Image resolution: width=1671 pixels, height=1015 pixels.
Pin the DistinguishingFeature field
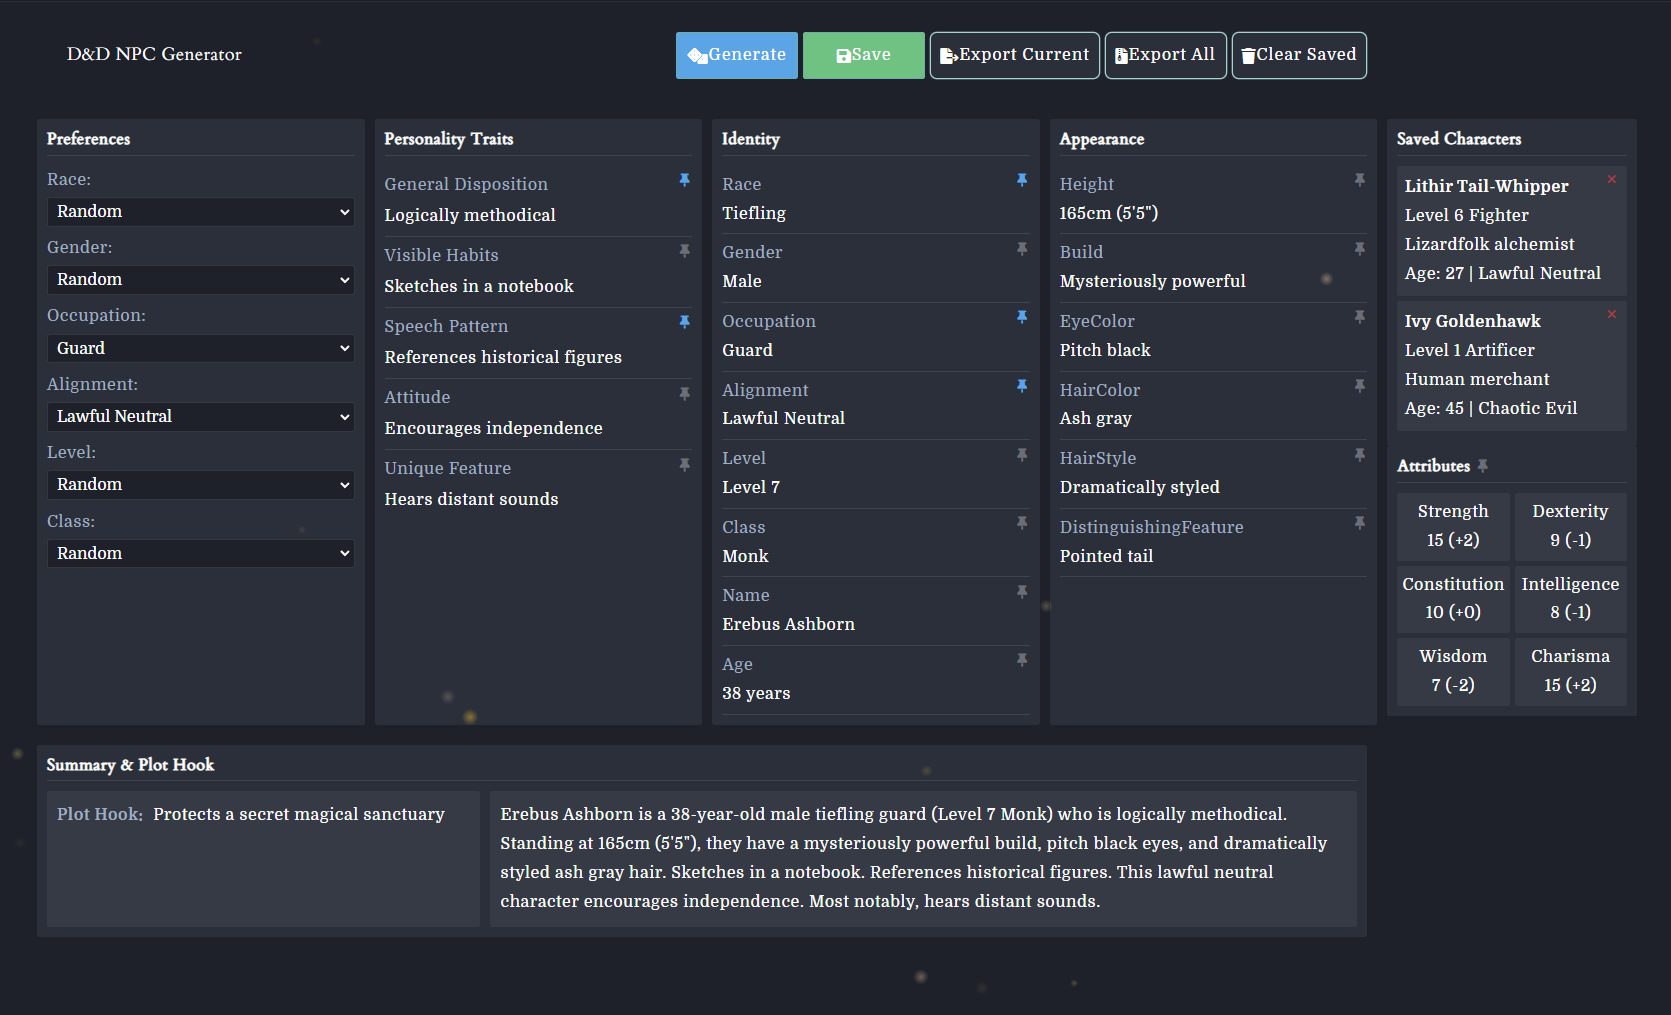pyautogui.click(x=1360, y=523)
